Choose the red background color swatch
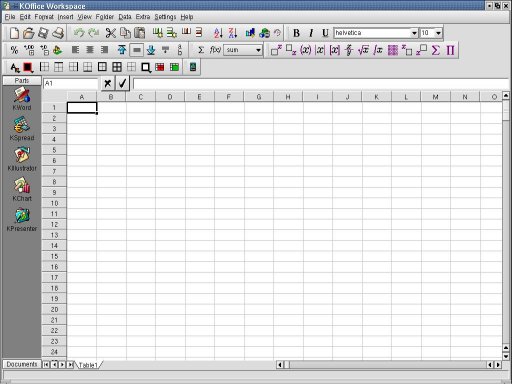 tap(28, 67)
